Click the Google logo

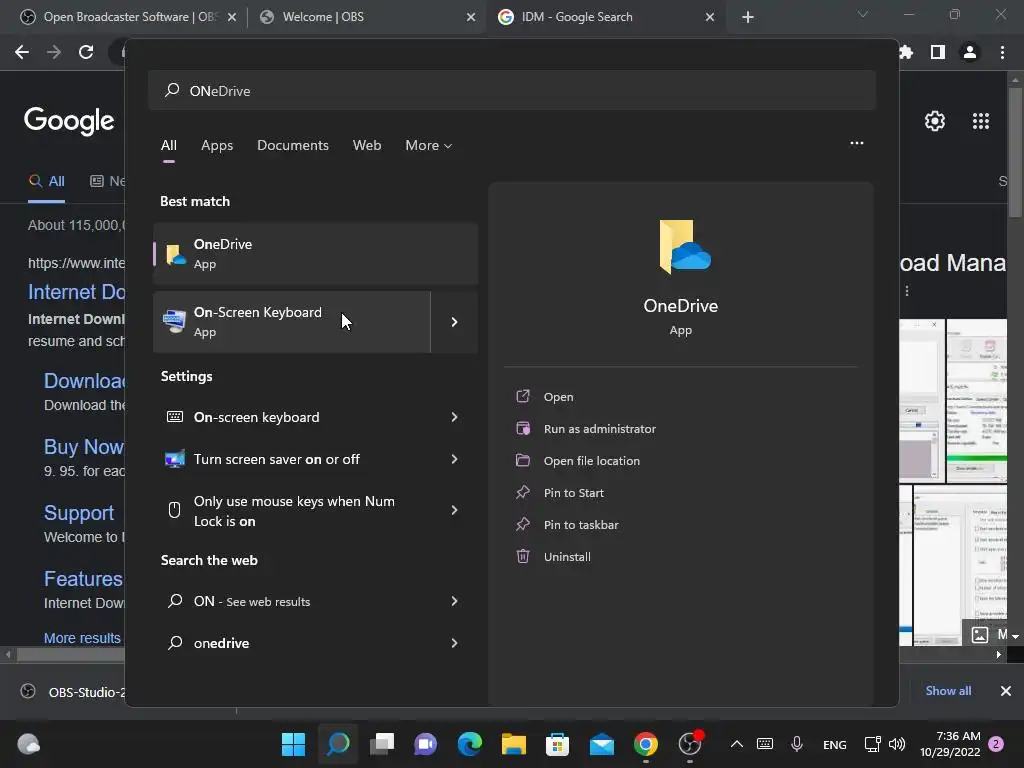(69, 121)
